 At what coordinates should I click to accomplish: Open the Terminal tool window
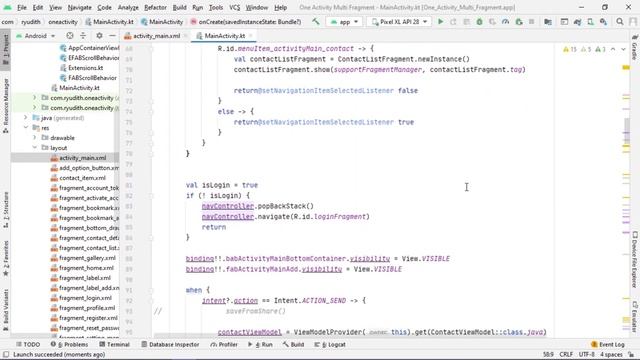click(115, 344)
